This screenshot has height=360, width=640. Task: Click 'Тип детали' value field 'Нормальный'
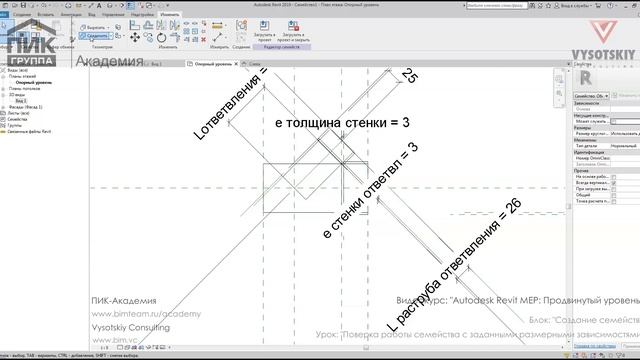[x=625, y=146]
